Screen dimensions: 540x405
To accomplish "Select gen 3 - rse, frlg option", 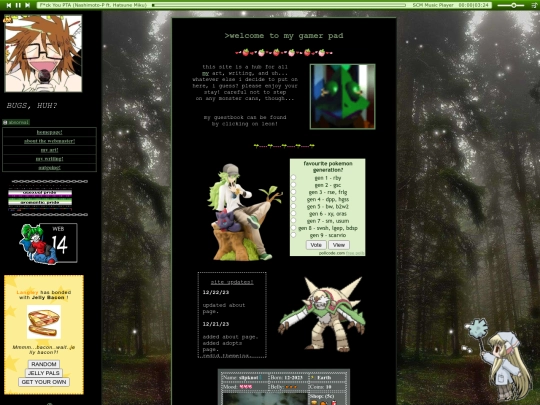I will 293,192.
